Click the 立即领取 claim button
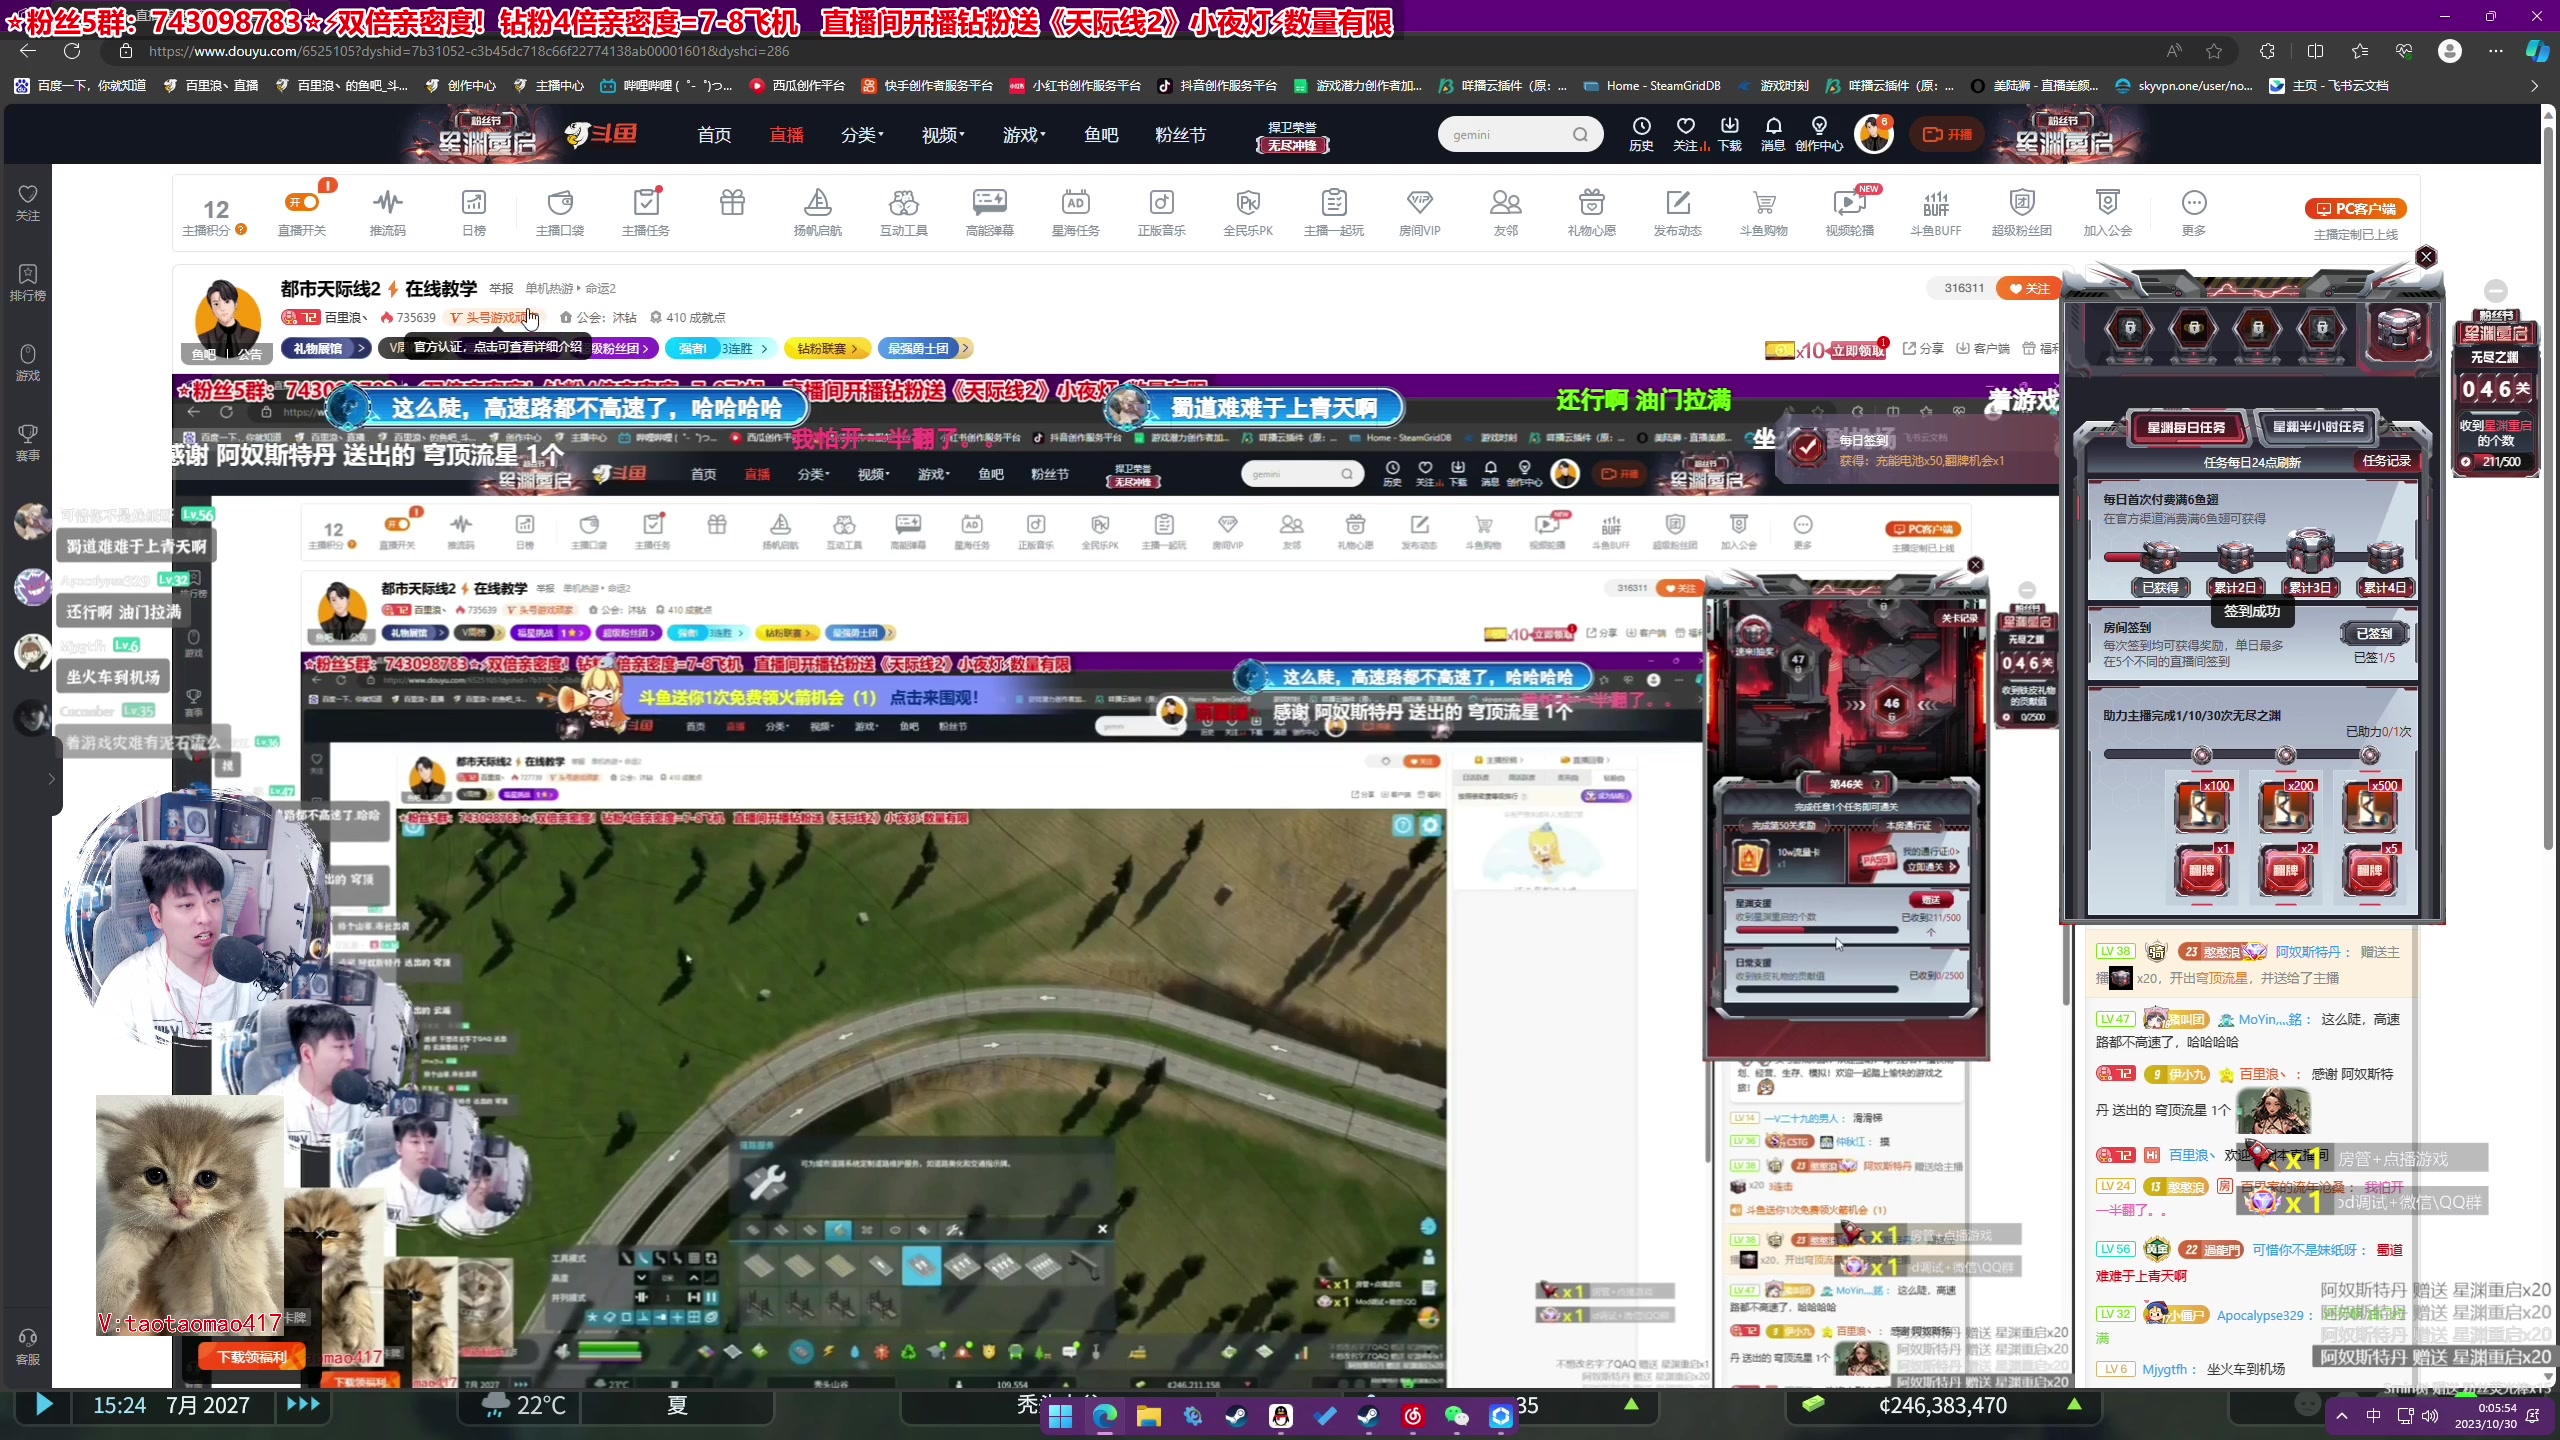The height and width of the screenshot is (1440, 2560). pyautogui.click(x=1857, y=350)
